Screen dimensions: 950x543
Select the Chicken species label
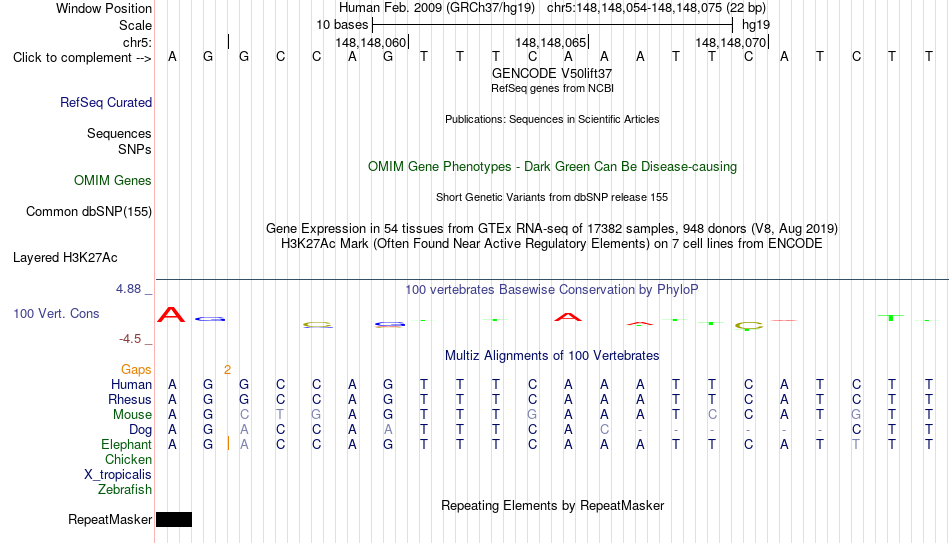point(128,459)
